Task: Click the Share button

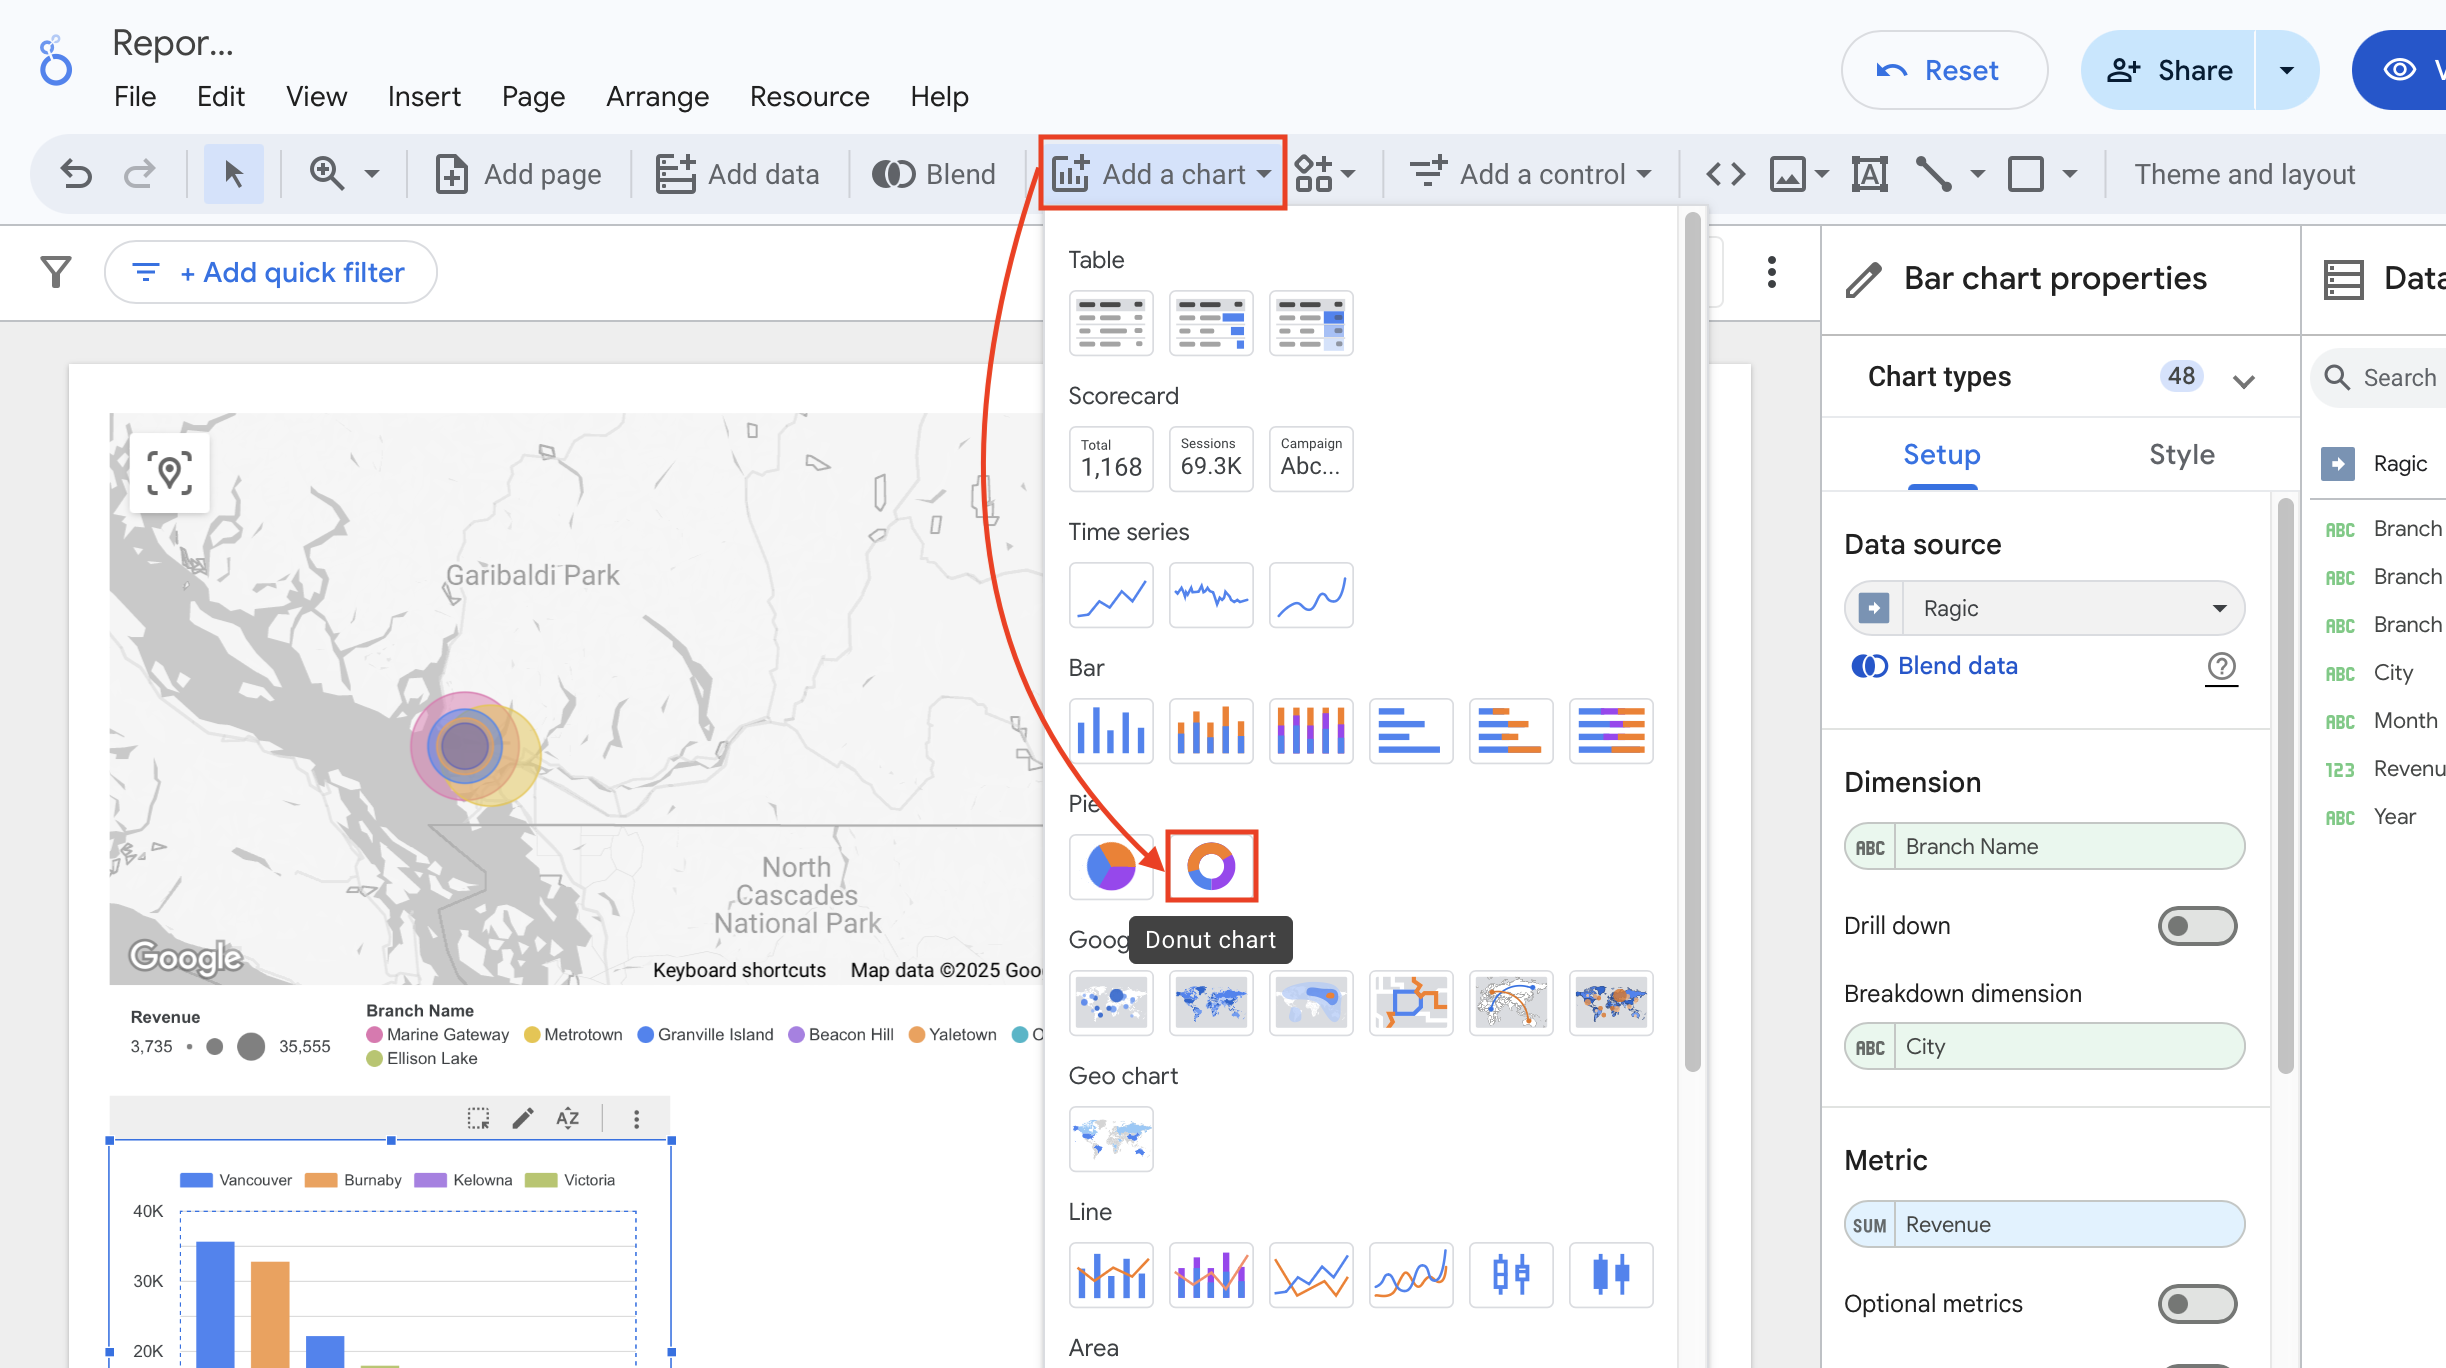Action: pyautogui.click(x=2169, y=70)
